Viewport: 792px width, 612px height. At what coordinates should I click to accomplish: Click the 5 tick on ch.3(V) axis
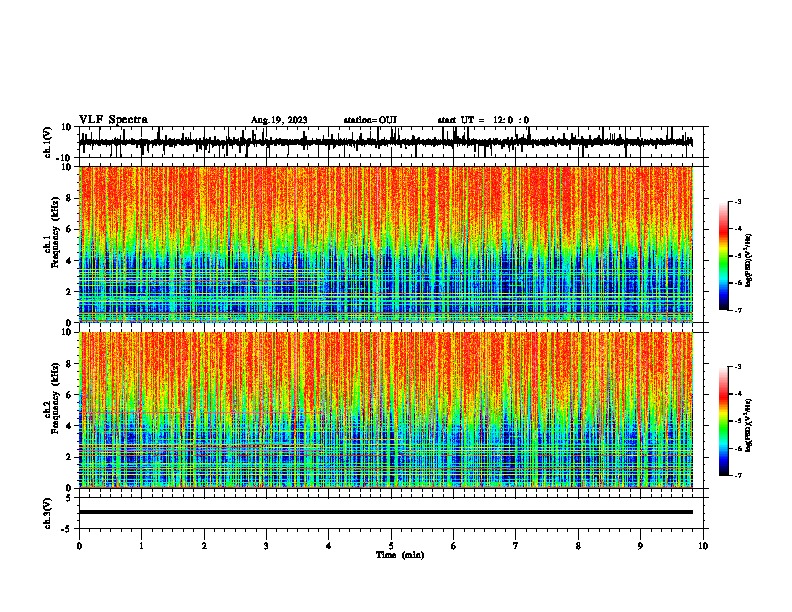point(69,498)
